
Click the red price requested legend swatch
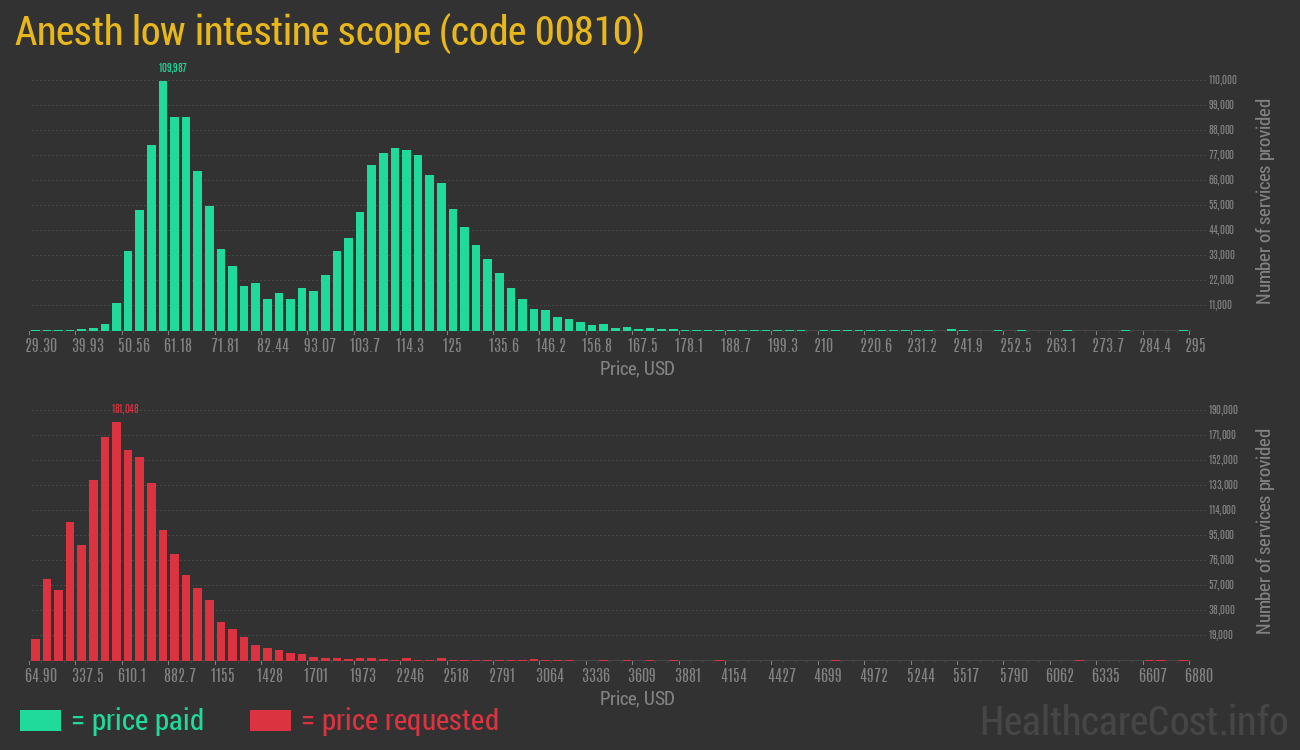(270, 720)
